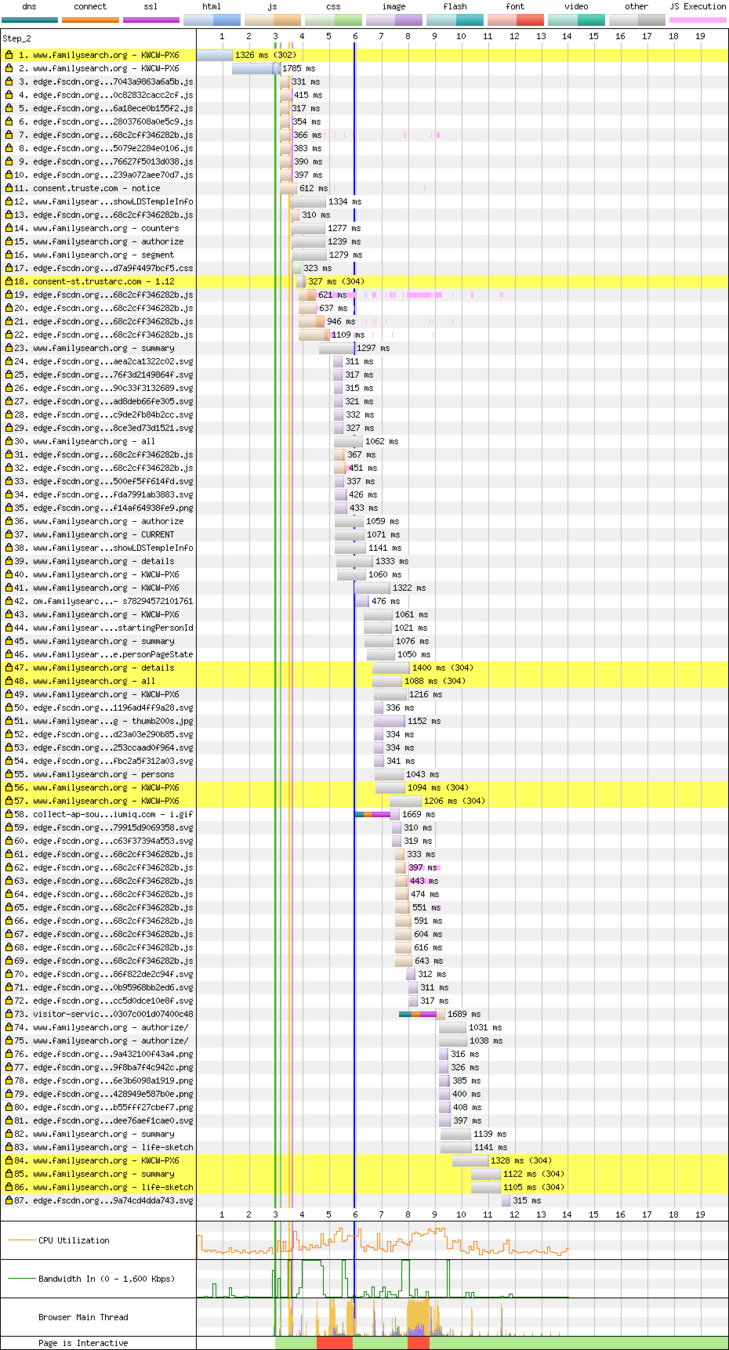Click the font legend color bar
Viewport: 729px width, 1350px height.
[515, 20]
